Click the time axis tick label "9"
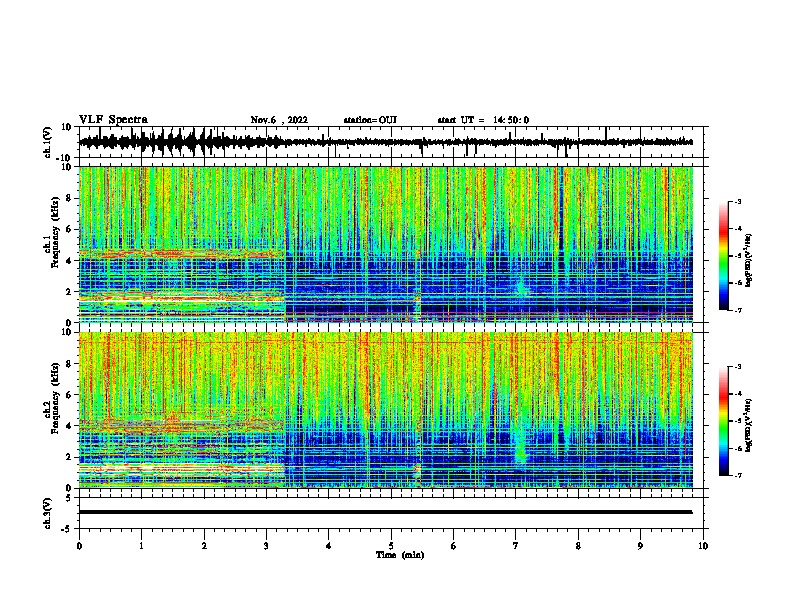The height and width of the screenshot is (612, 792). (x=640, y=546)
